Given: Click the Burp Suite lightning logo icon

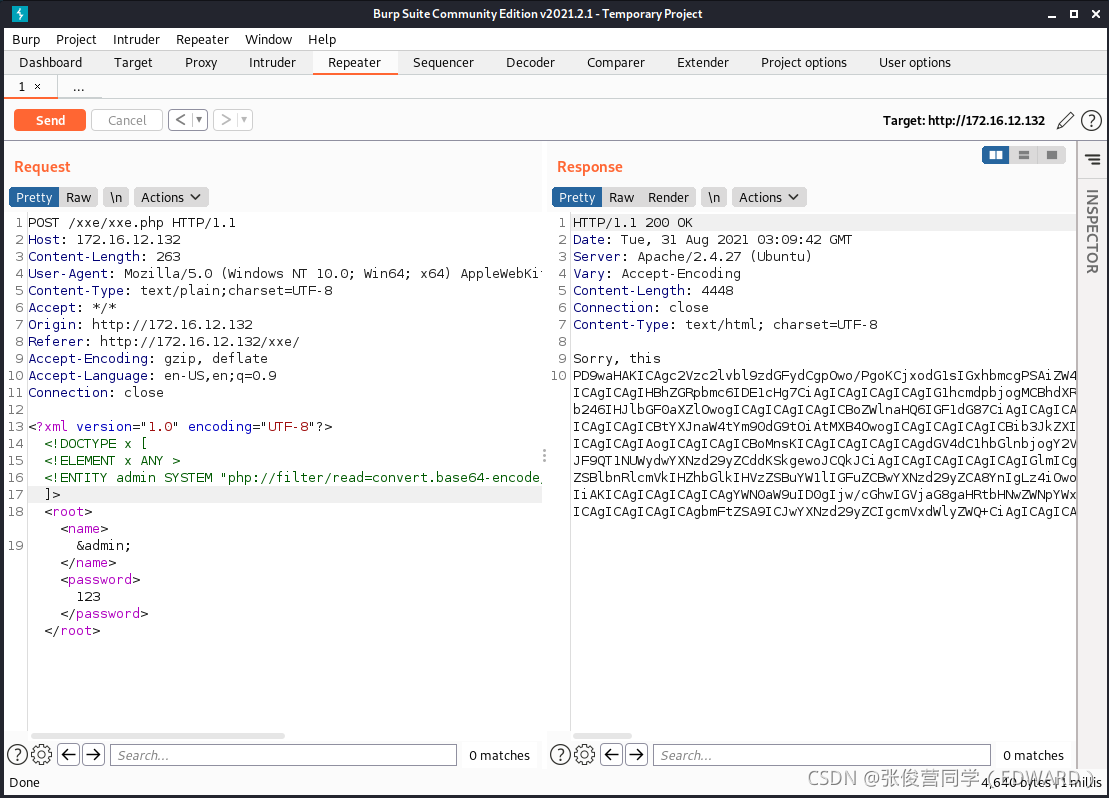Looking at the screenshot, I should (20, 13).
